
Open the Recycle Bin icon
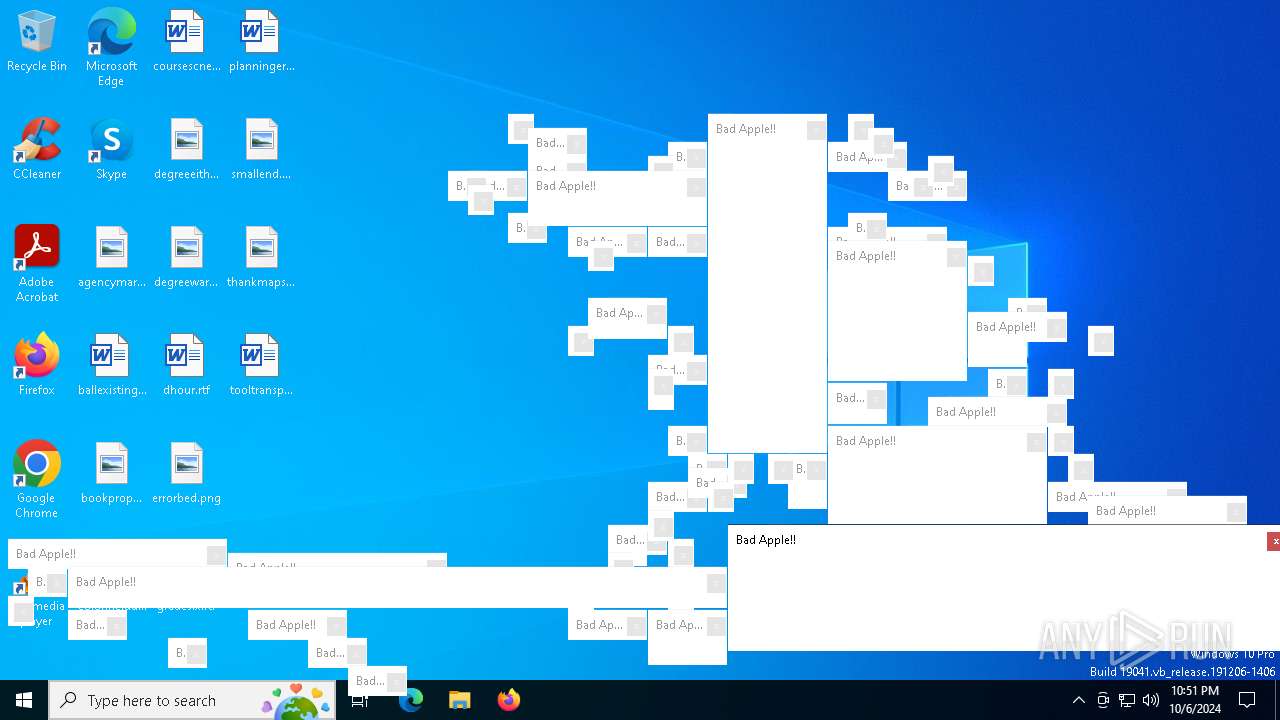(37, 42)
